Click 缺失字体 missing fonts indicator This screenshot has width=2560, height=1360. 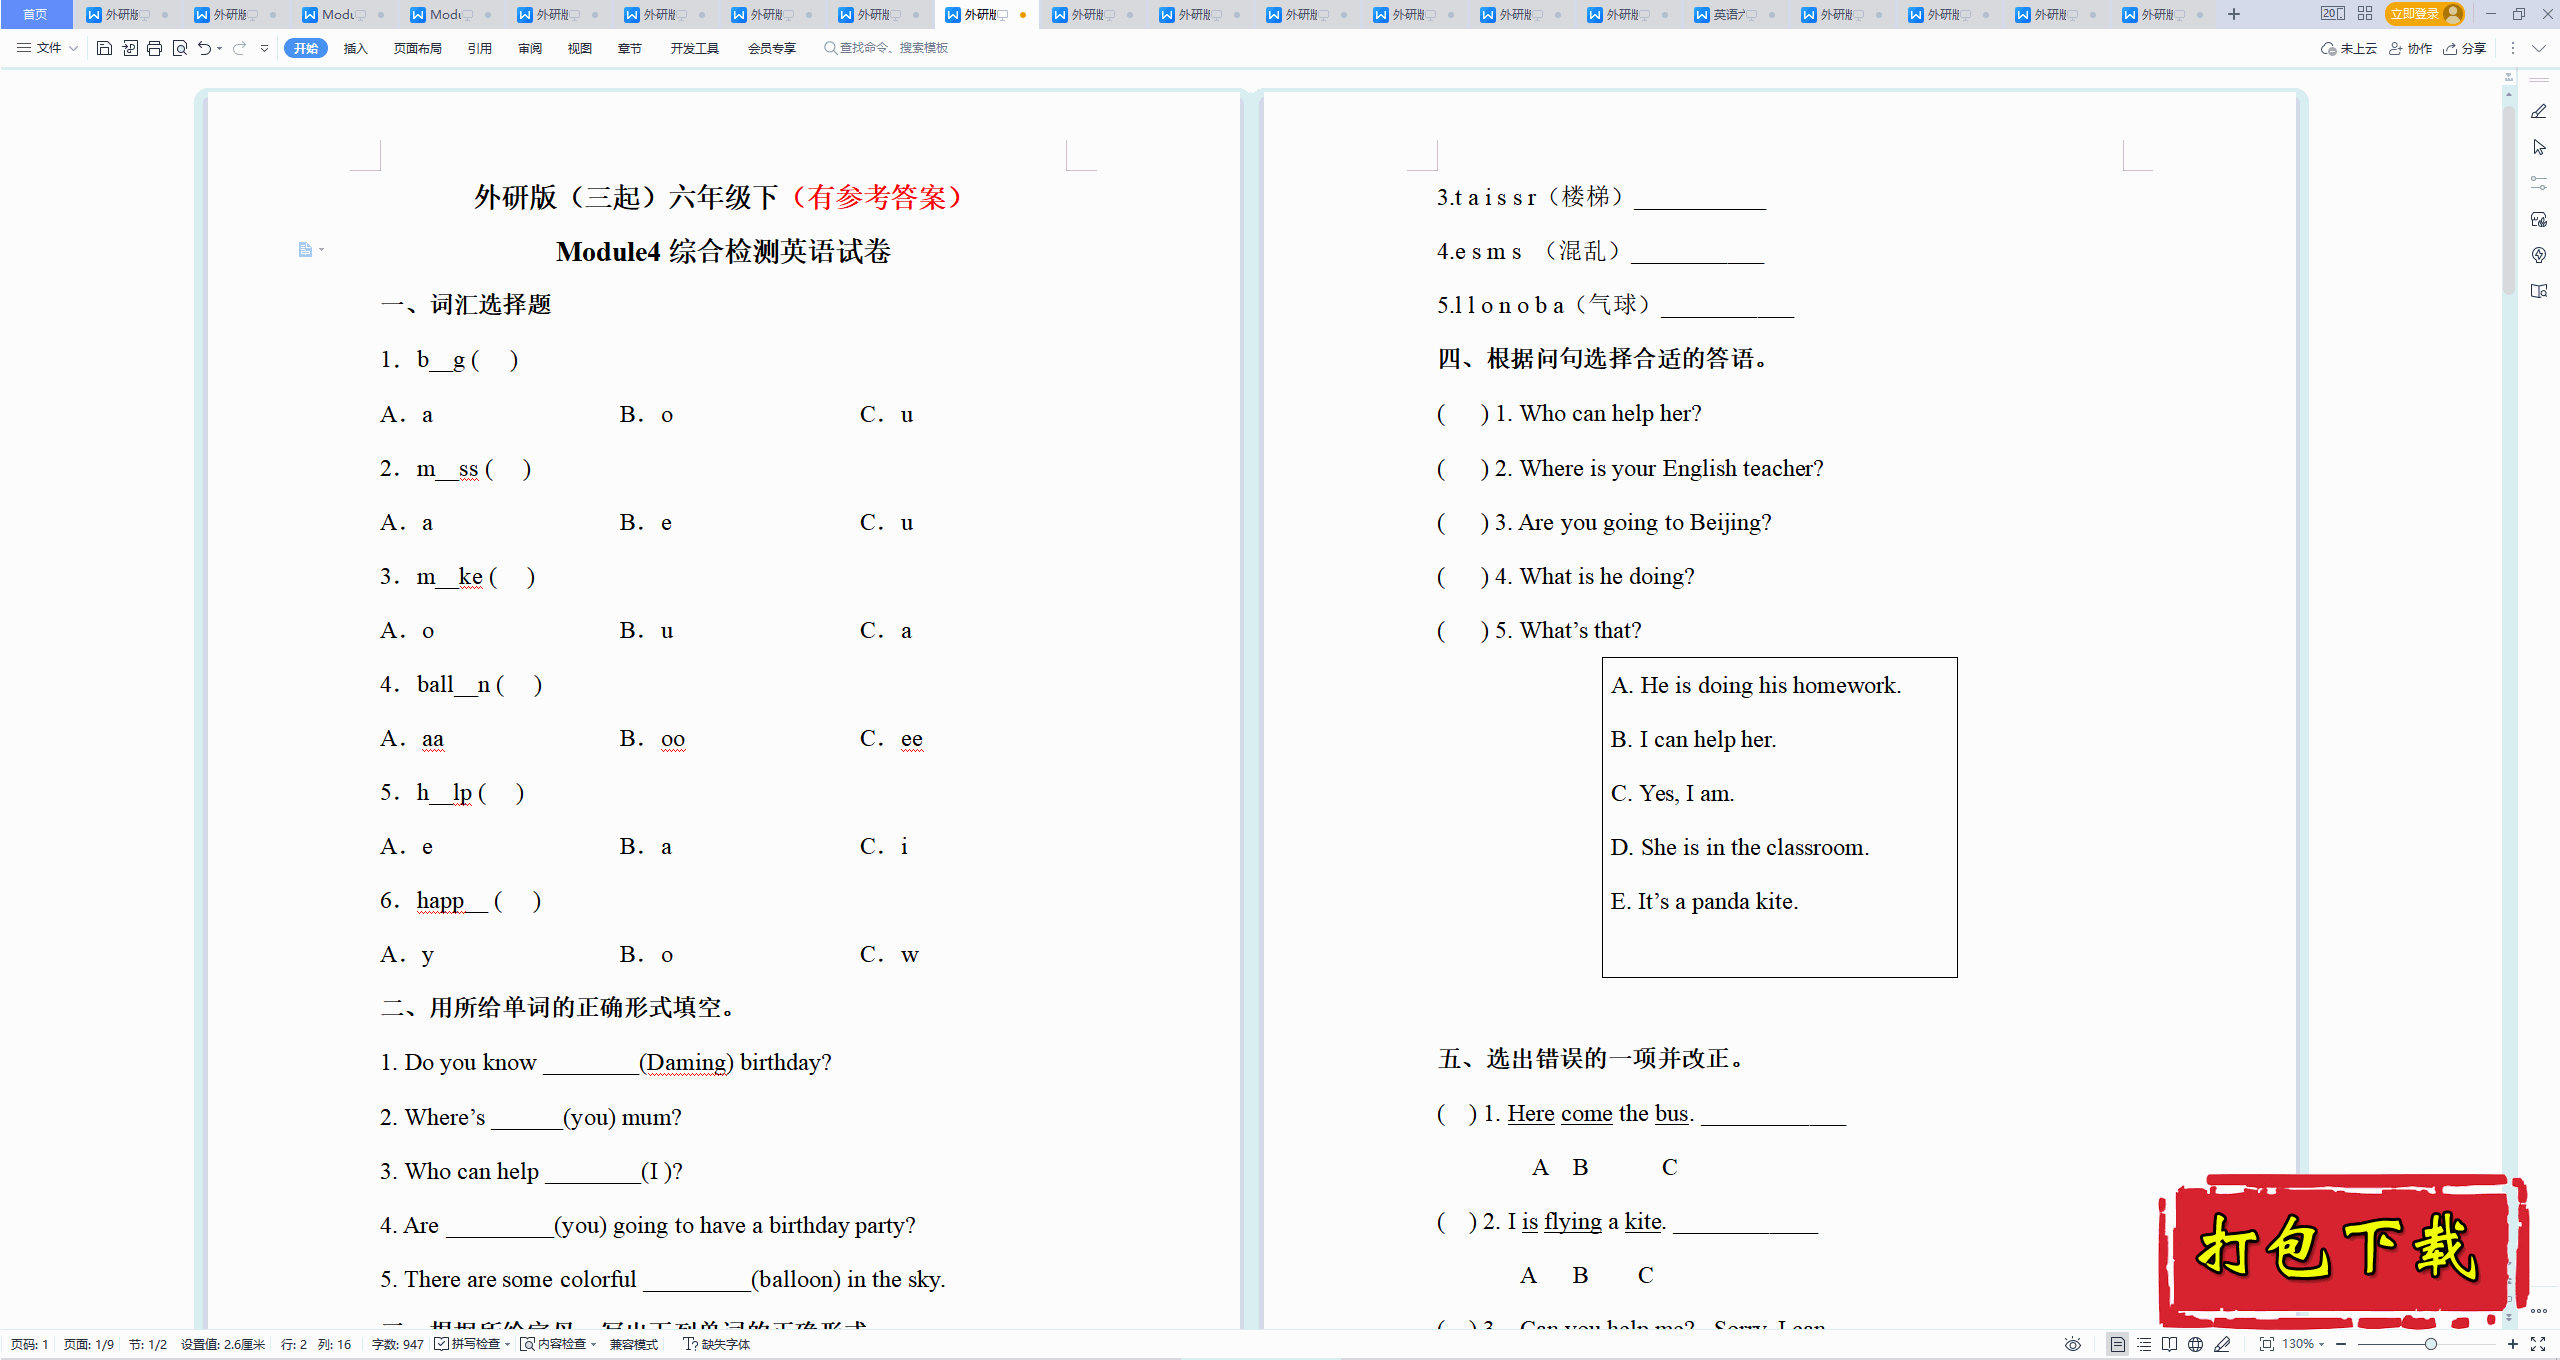pos(716,1344)
